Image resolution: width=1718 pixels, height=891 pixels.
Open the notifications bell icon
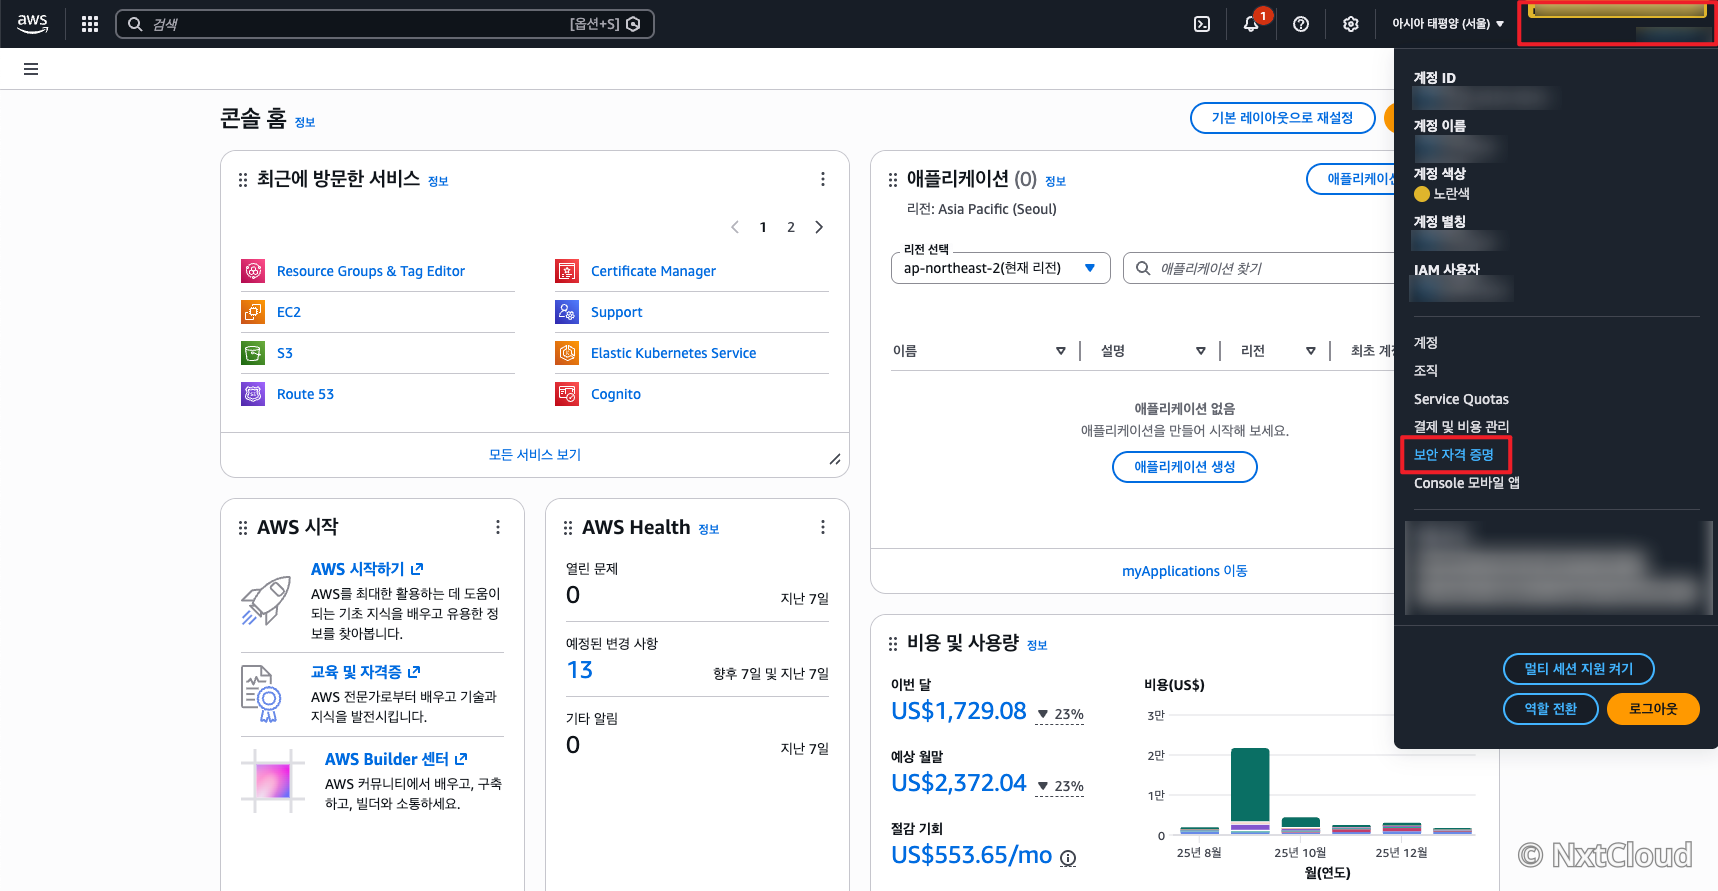point(1251,24)
